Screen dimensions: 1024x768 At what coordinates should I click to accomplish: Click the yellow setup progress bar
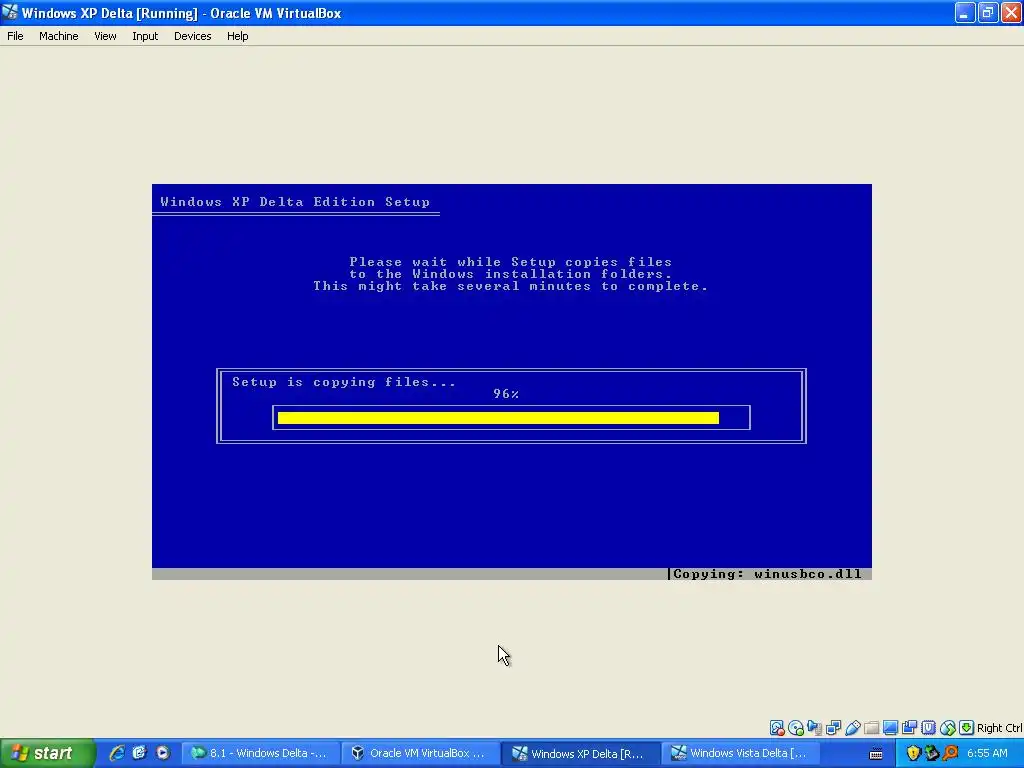point(498,418)
